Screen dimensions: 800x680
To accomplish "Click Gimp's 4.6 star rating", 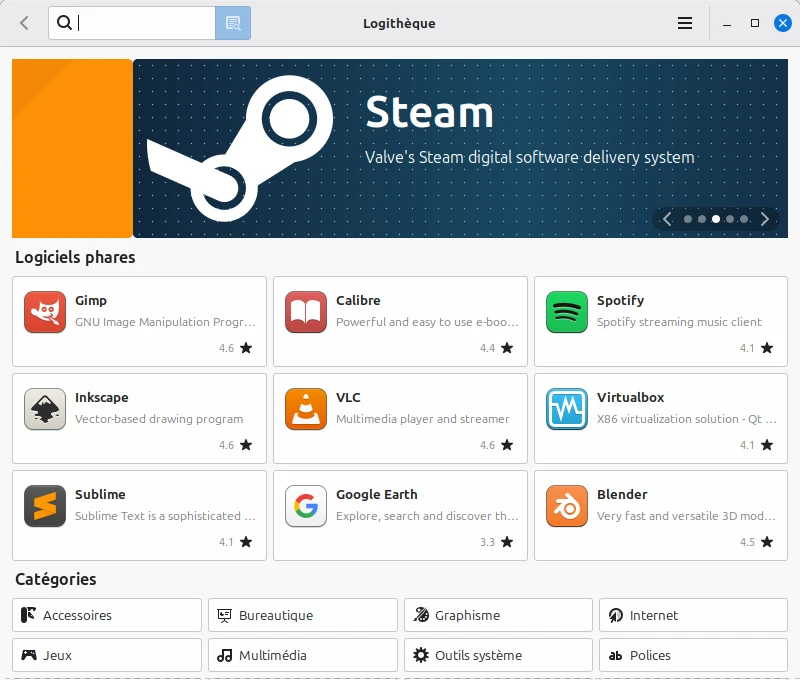I will pos(236,348).
